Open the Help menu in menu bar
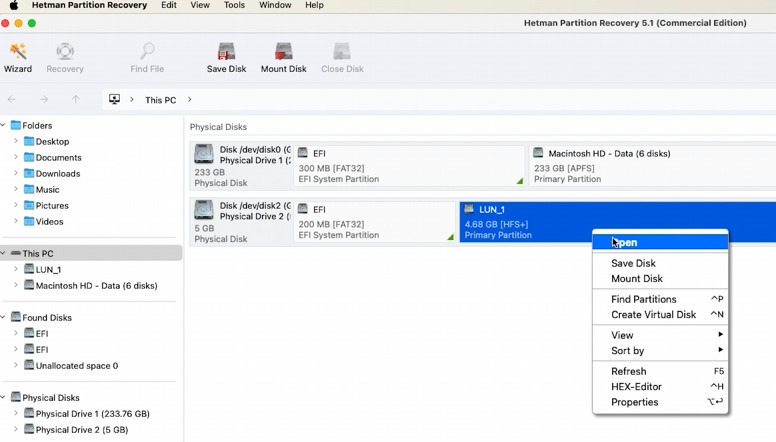 [x=314, y=5]
